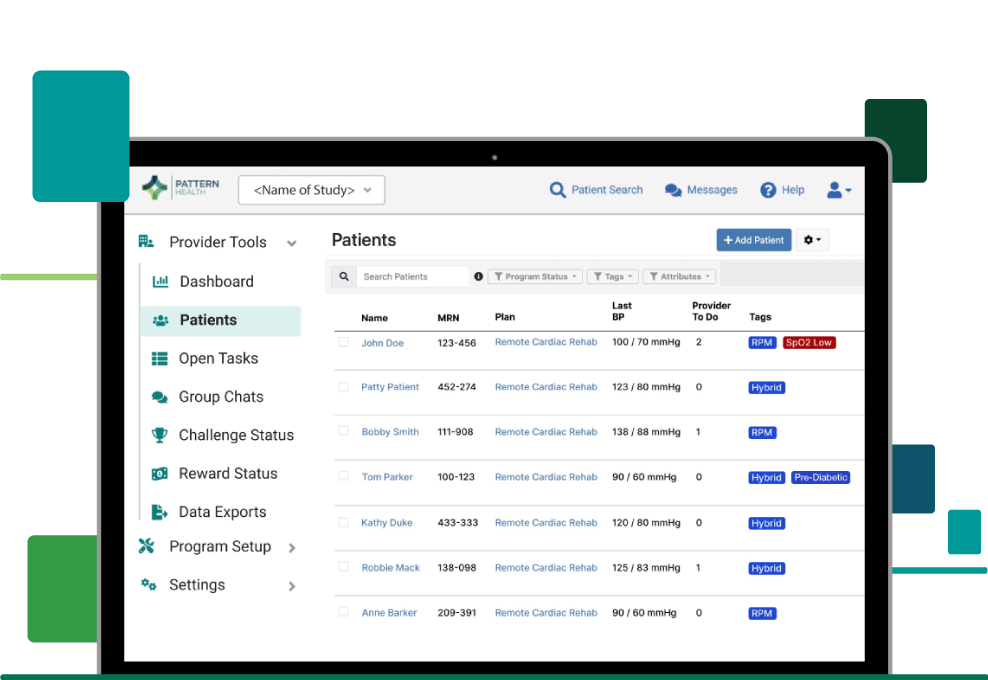Open Group Chats from sidebar
Screen dimensions: 988x680
(220, 397)
